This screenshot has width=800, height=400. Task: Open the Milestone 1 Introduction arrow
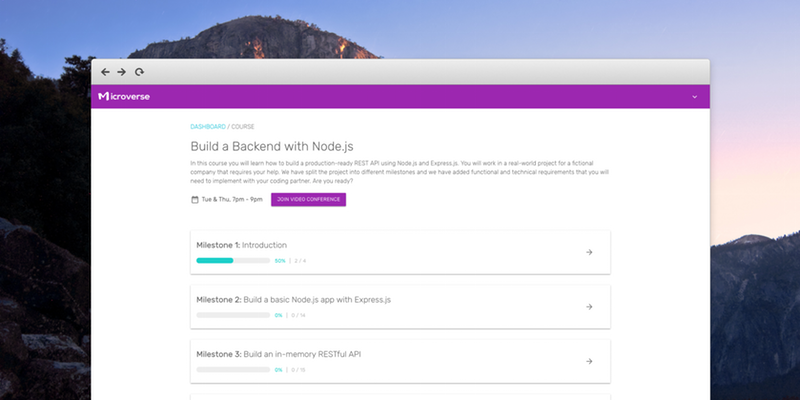(589, 252)
